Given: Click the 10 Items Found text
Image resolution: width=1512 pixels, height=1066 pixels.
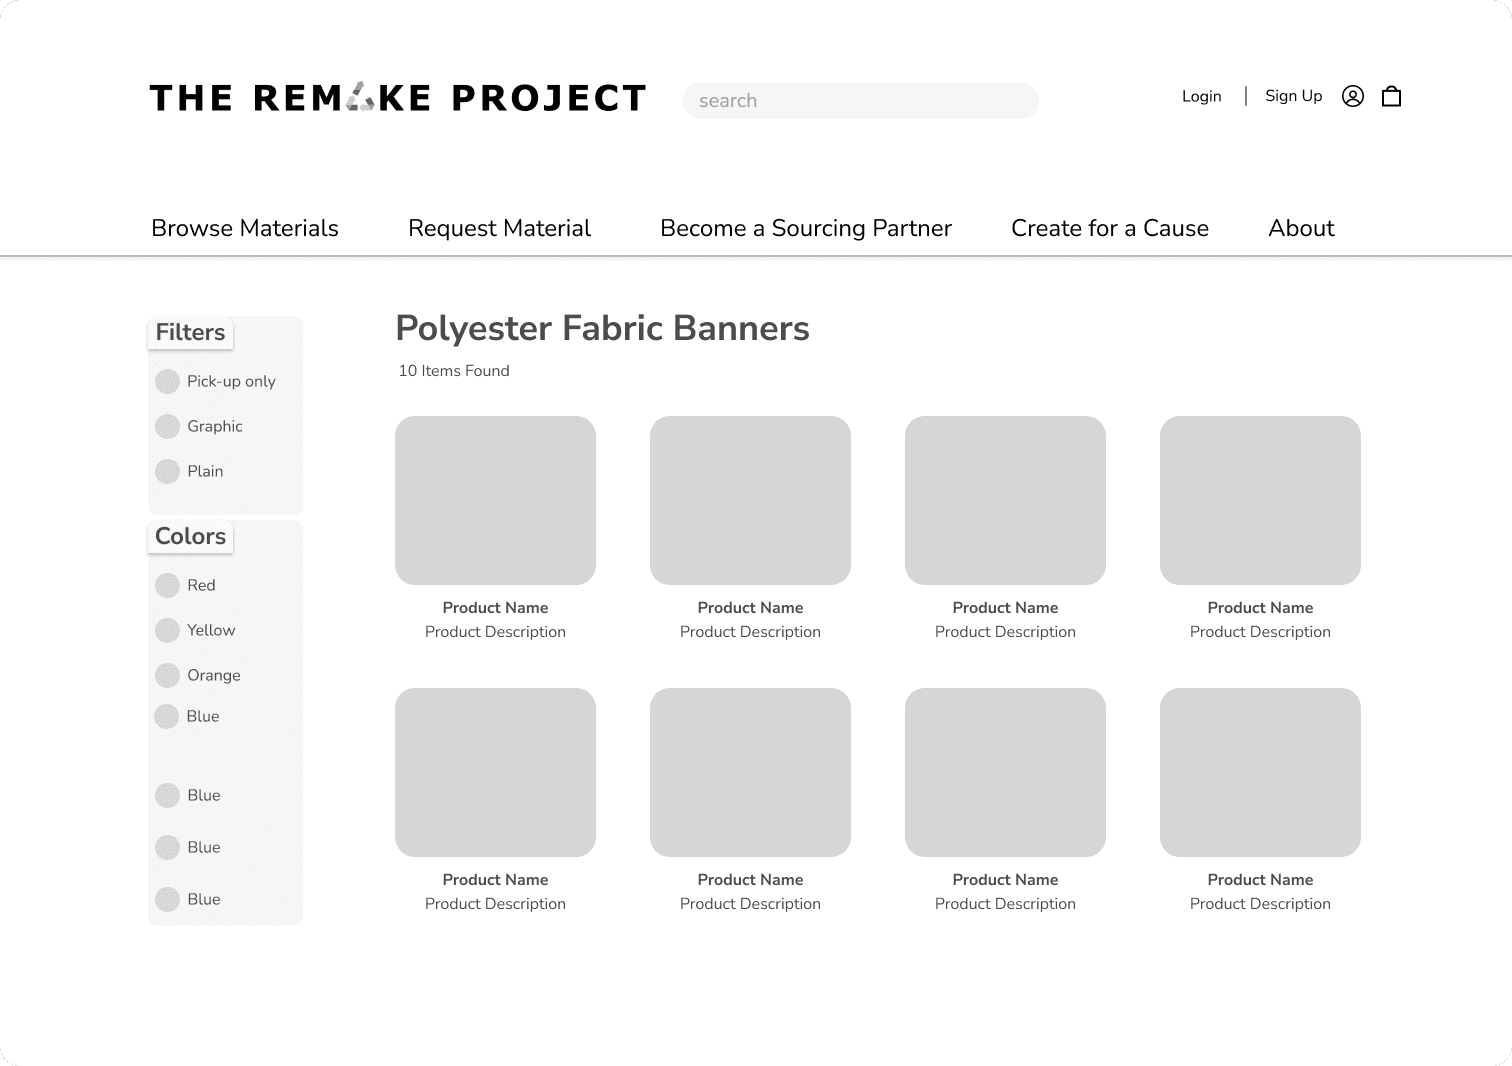Looking at the screenshot, I should (454, 371).
